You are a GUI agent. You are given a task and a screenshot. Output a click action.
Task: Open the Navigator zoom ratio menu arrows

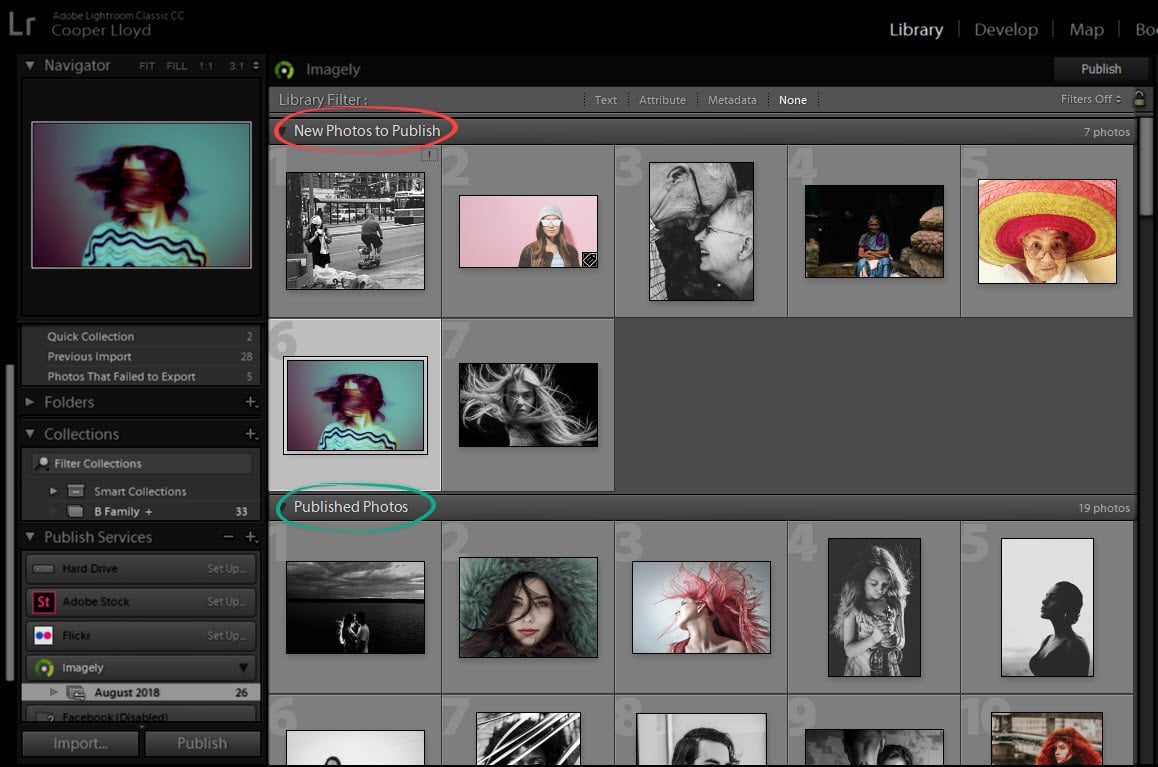[x=256, y=65]
